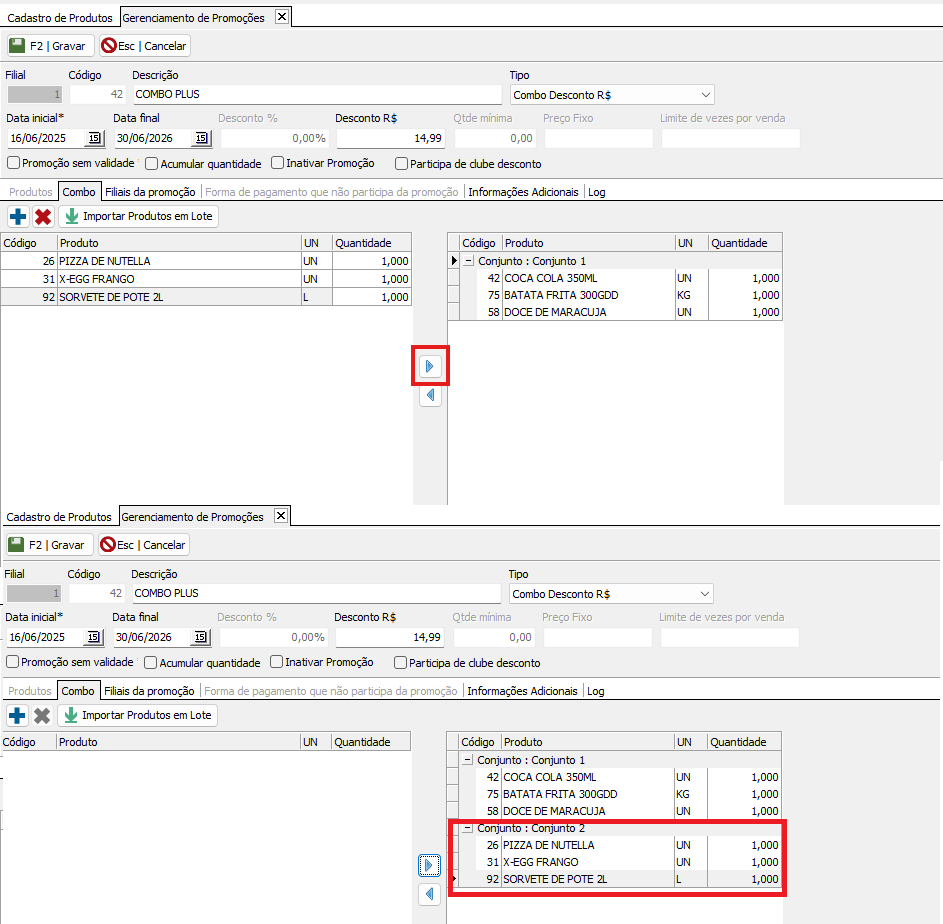Viewport: 943px width, 924px height.
Task: Click the right arrow button outlined in red
Action: point(430,367)
